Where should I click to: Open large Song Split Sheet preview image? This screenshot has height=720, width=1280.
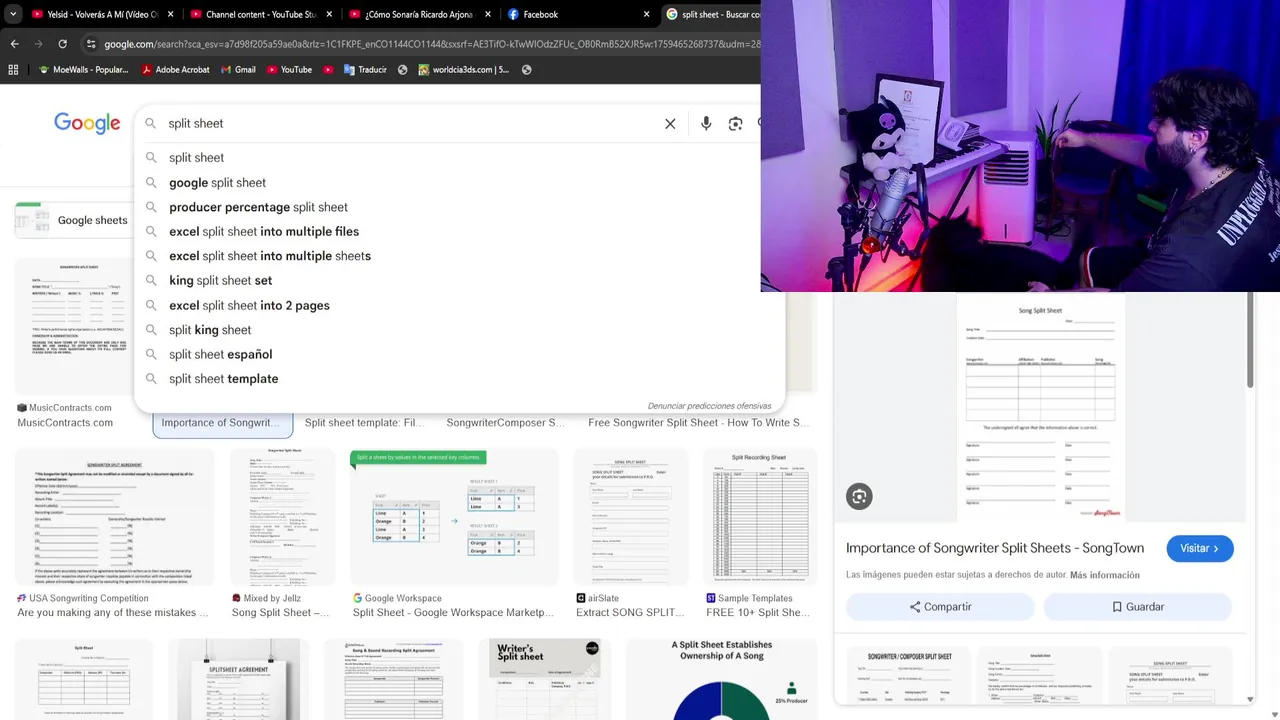point(1040,407)
